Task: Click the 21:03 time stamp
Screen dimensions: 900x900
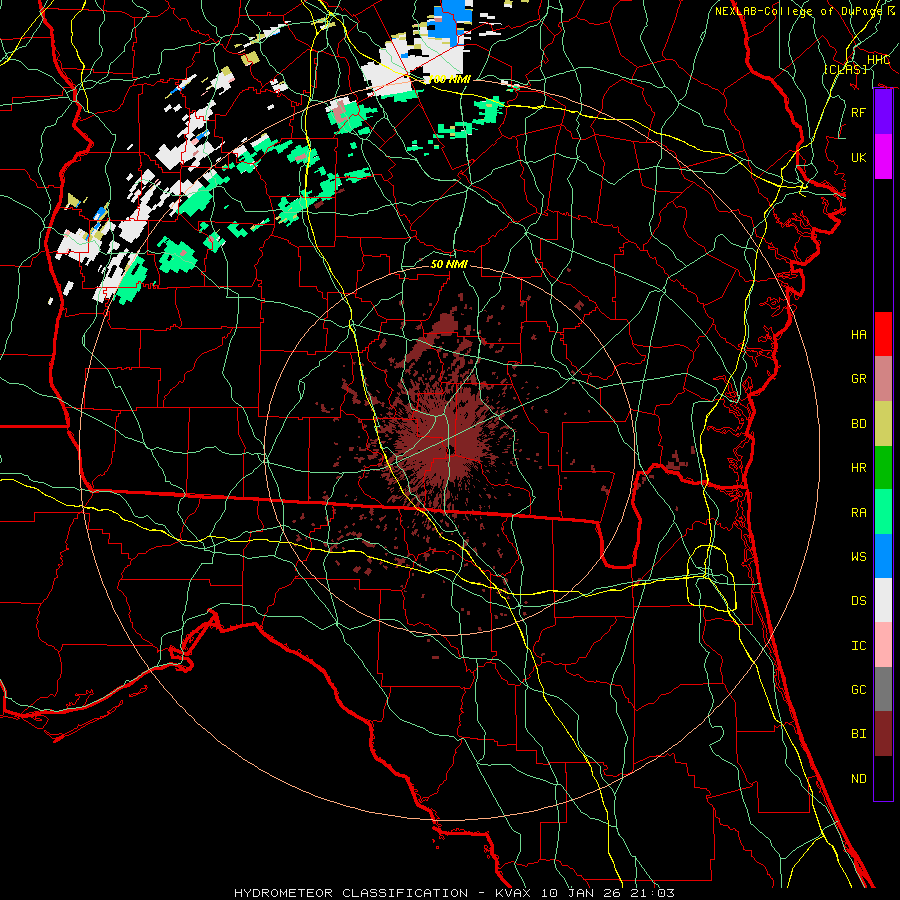Action: tap(654, 893)
